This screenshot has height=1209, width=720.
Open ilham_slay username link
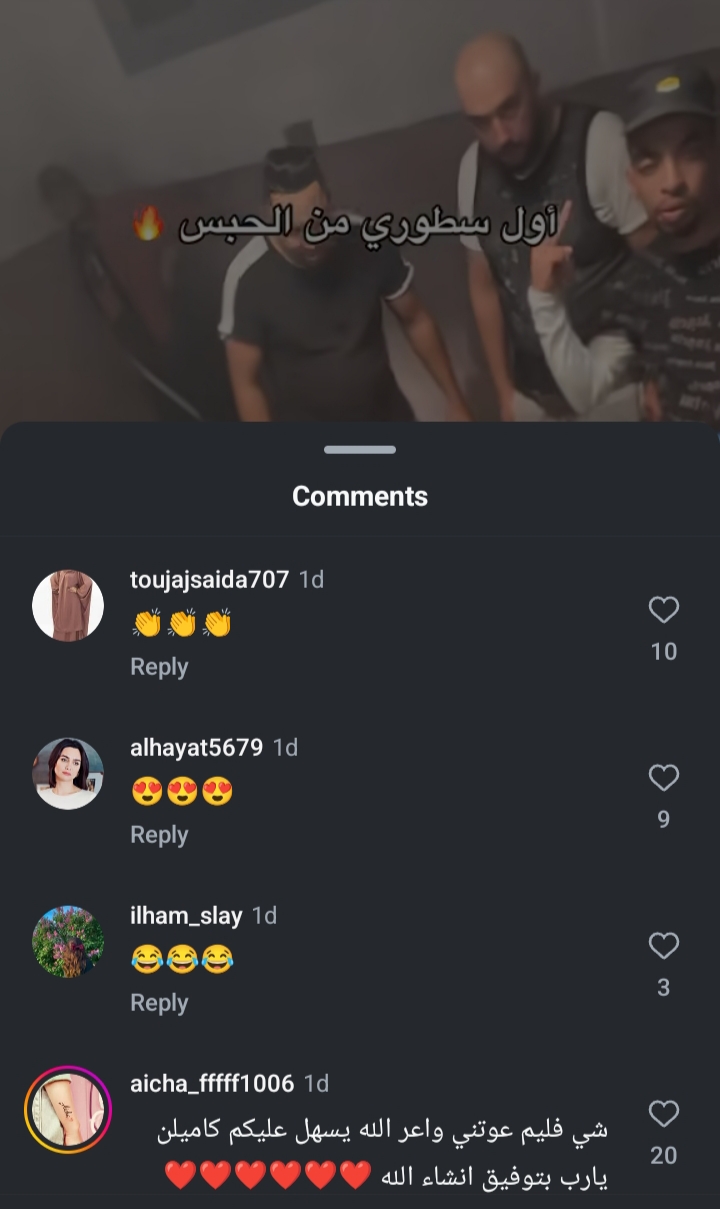[186, 916]
